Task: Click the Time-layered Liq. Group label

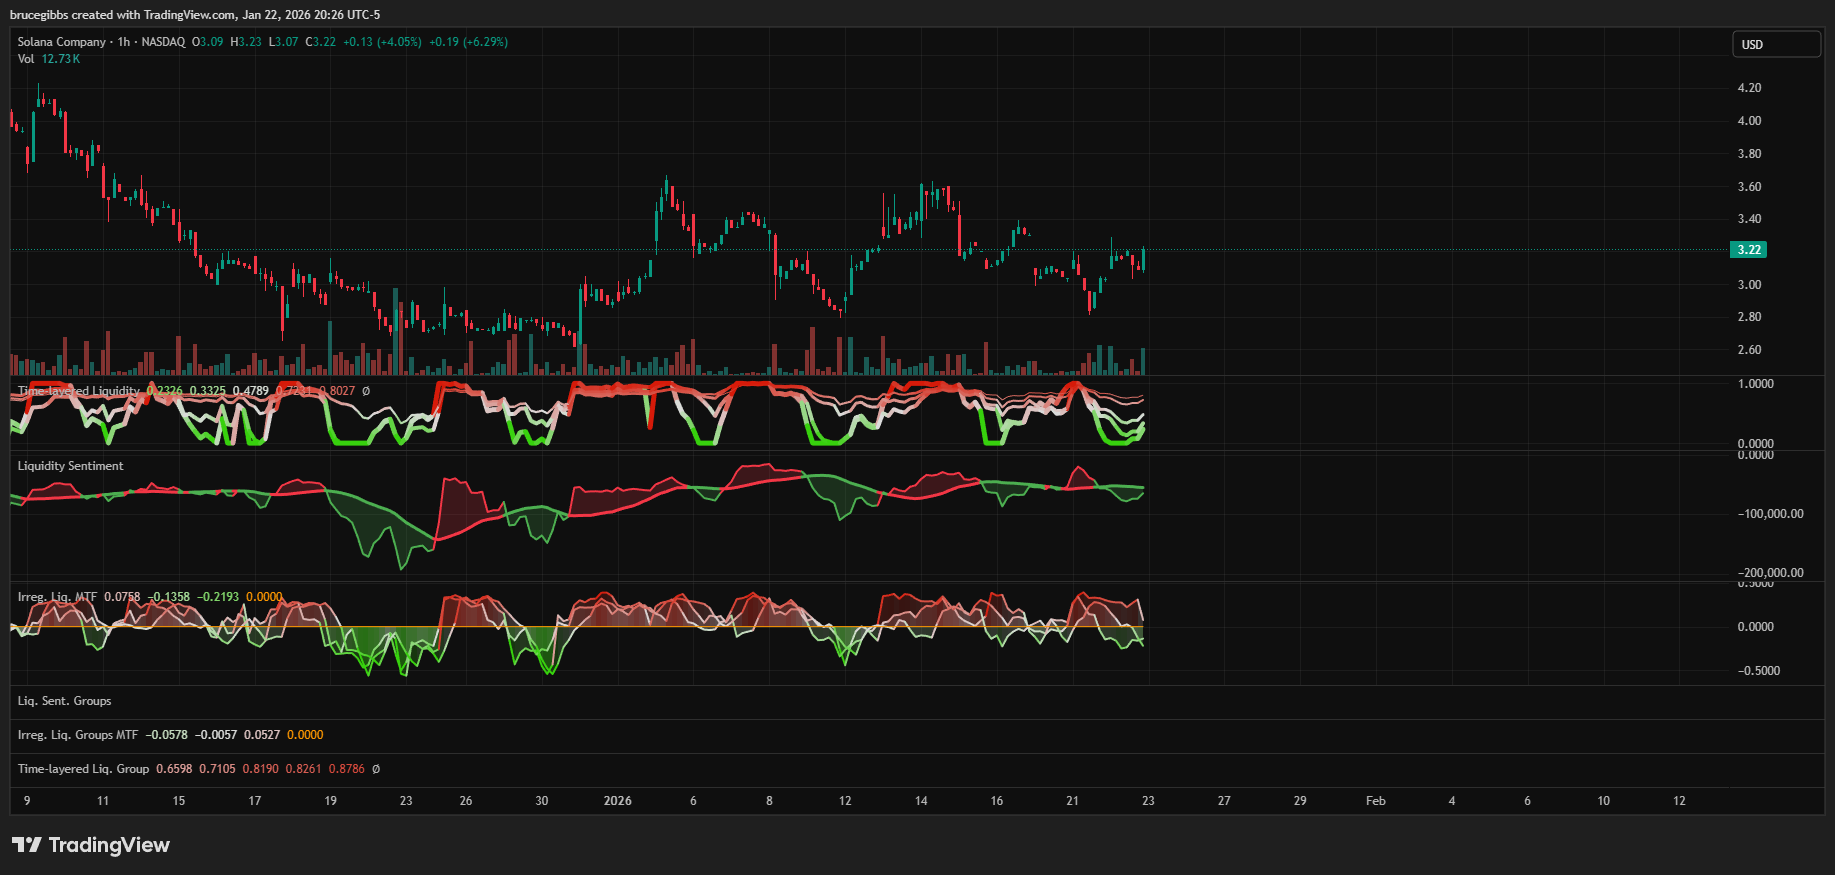Action: [x=83, y=769]
